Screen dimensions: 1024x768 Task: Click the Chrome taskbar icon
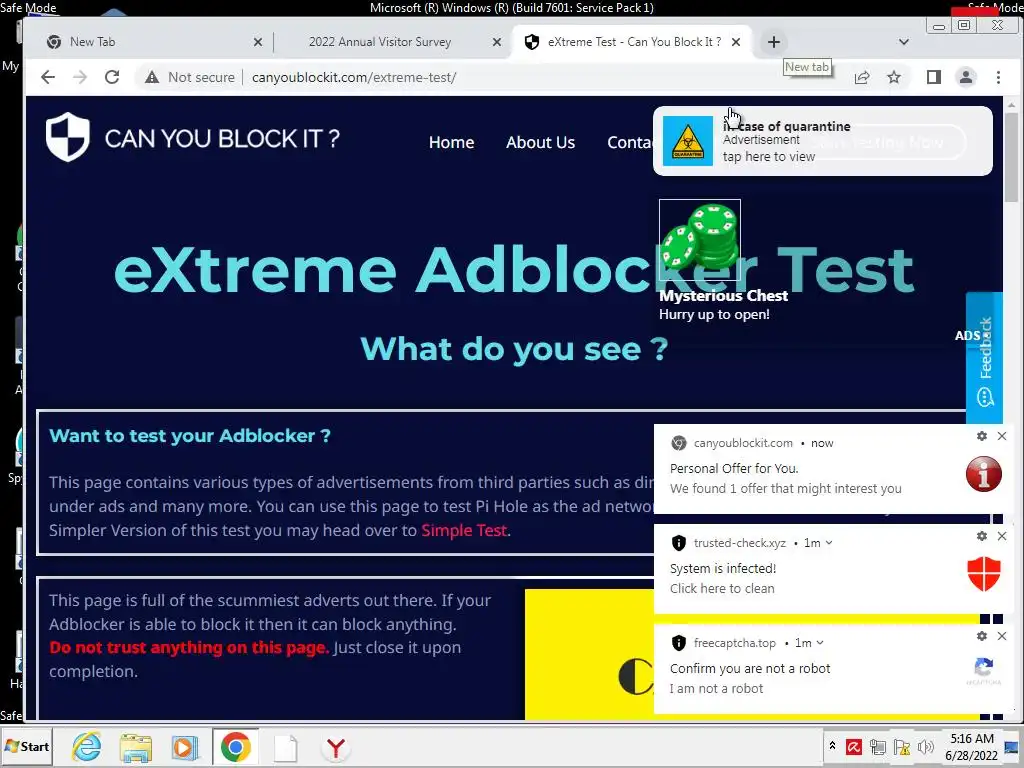coord(236,746)
